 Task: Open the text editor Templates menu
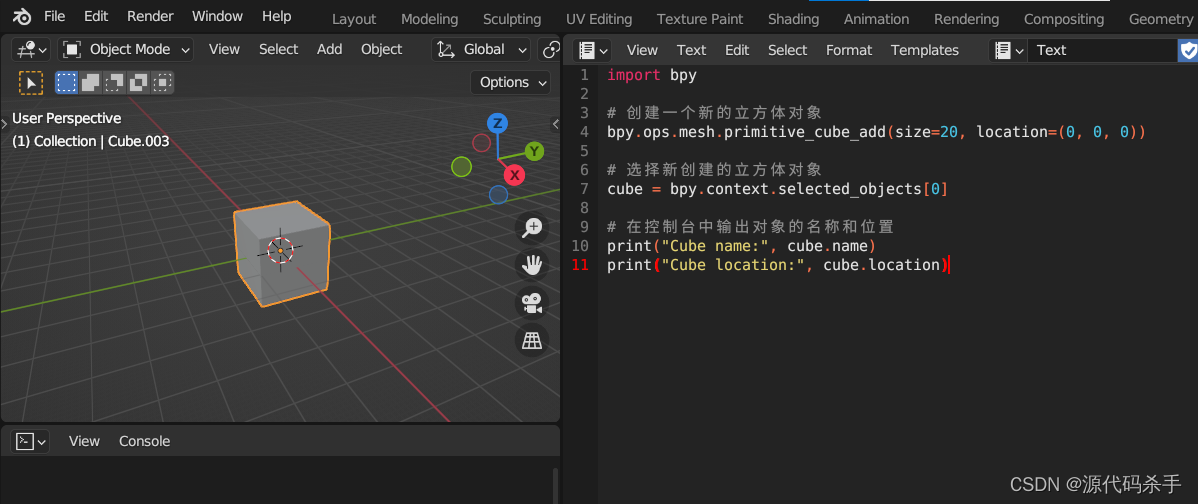[924, 50]
